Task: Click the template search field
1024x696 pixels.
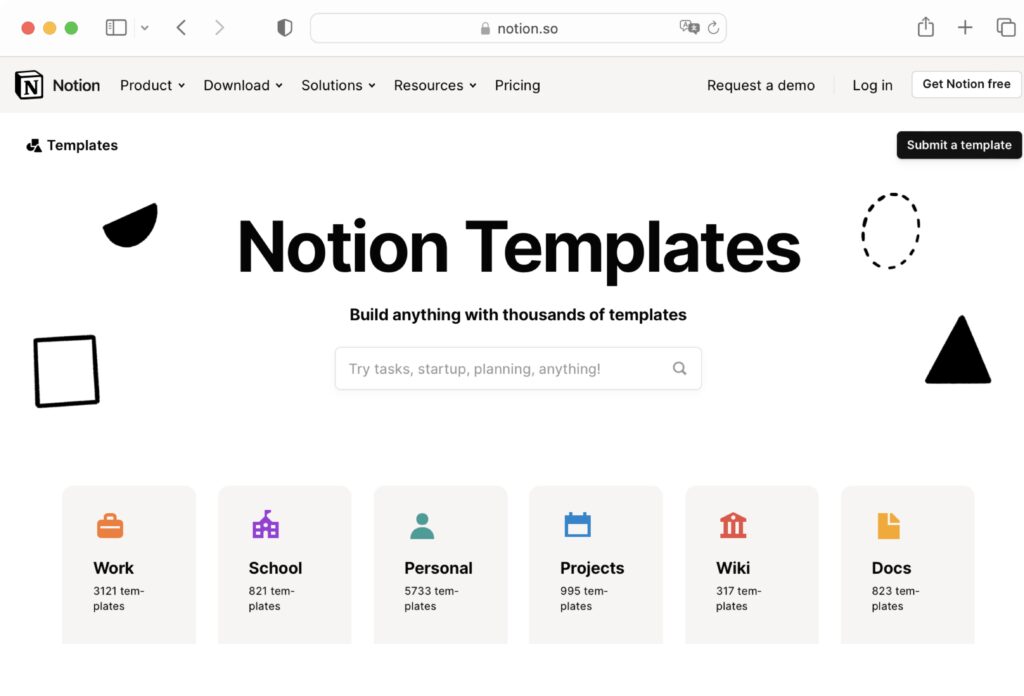Action: [x=518, y=369]
